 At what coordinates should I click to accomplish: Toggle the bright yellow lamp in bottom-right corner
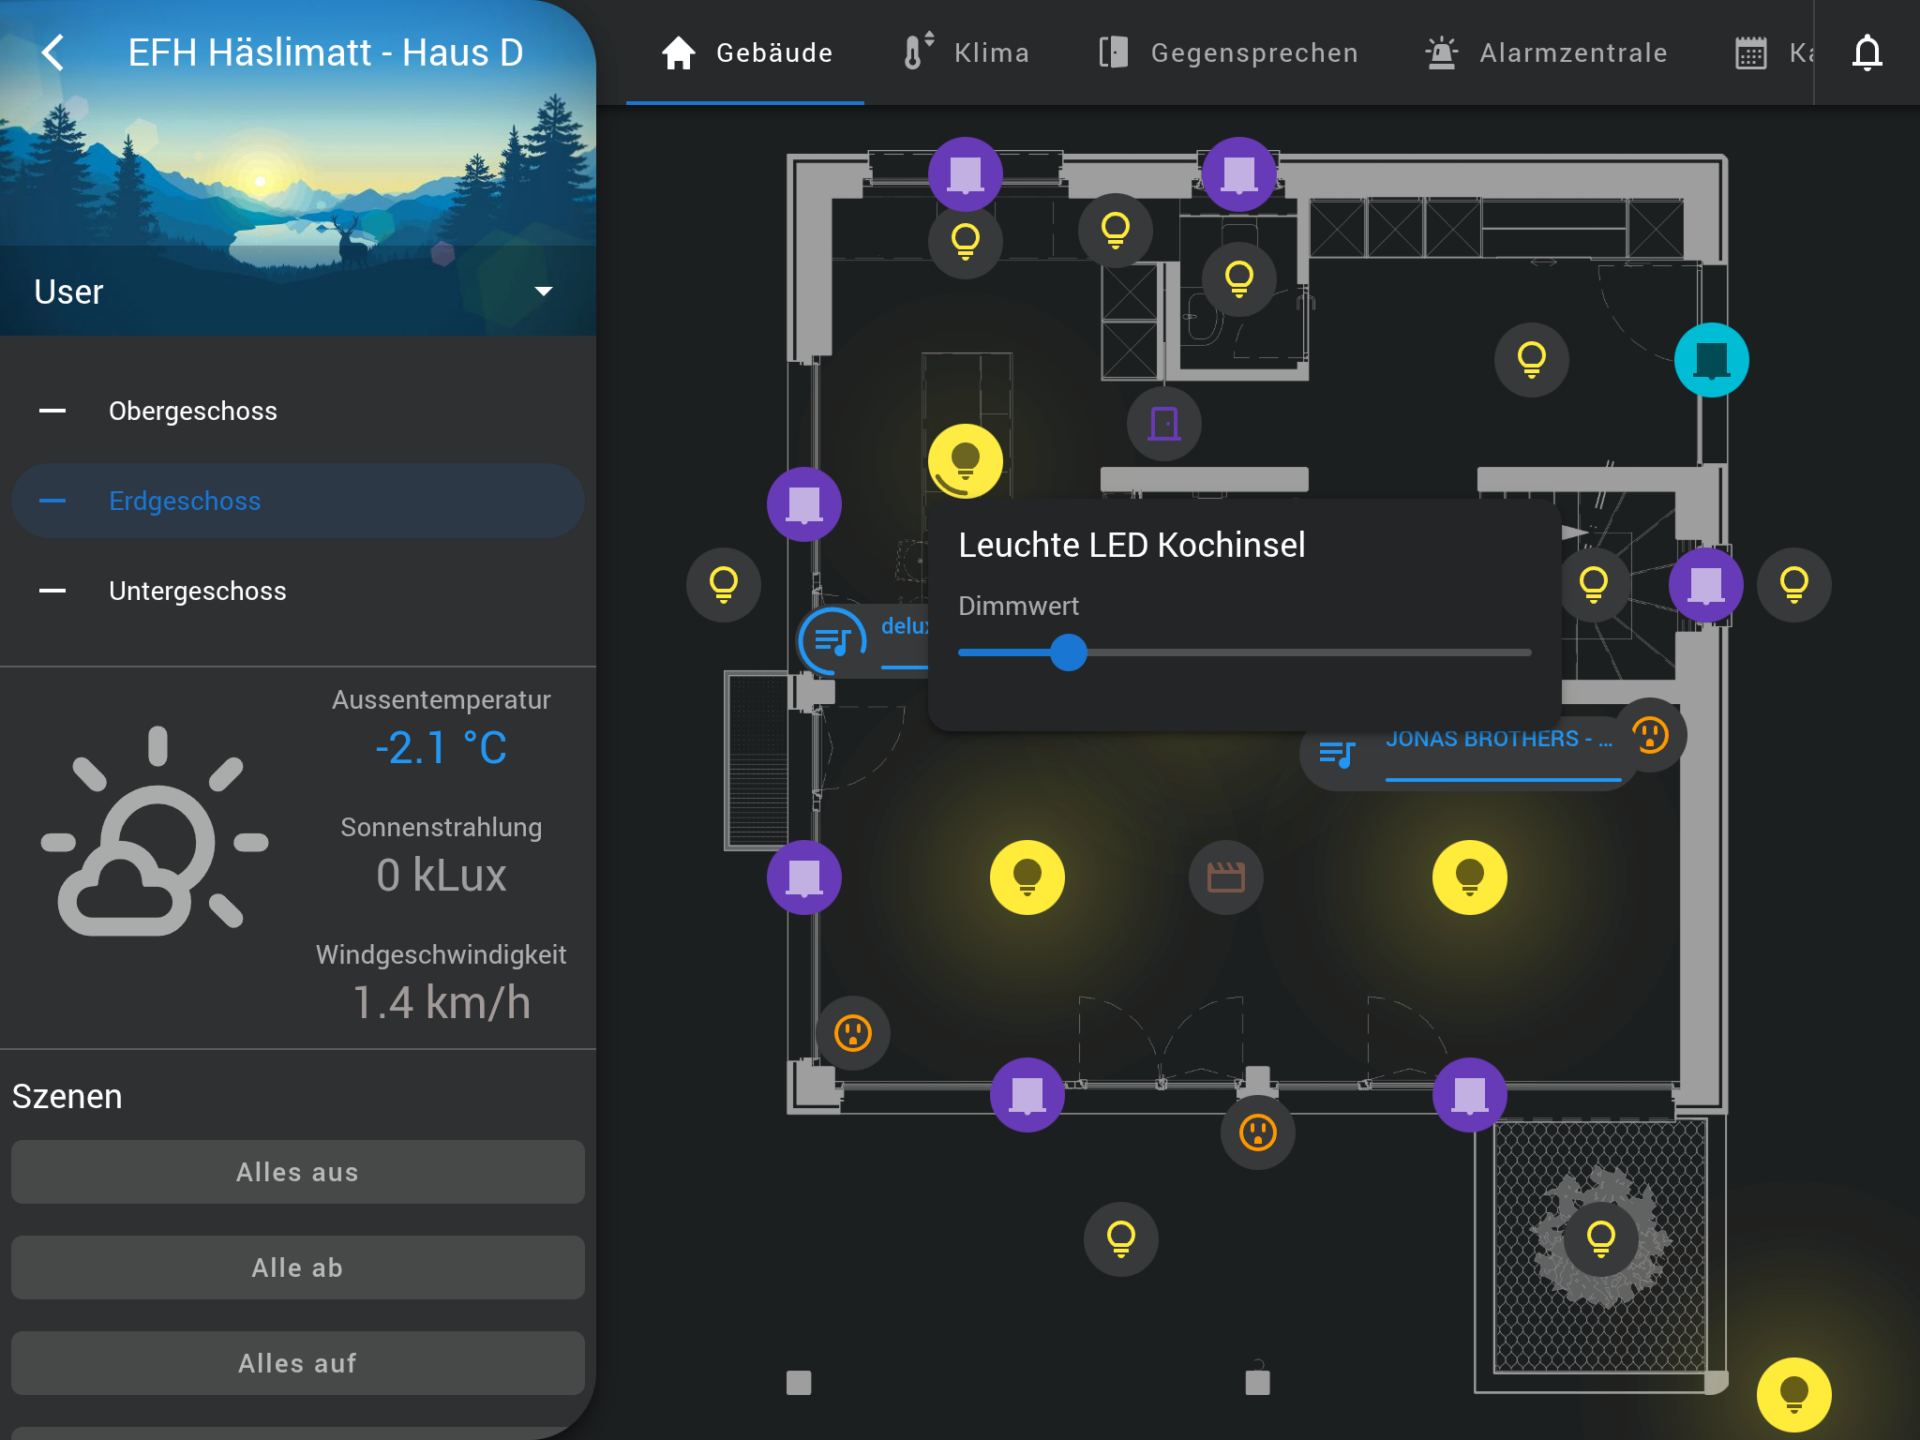(x=1793, y=1394)
